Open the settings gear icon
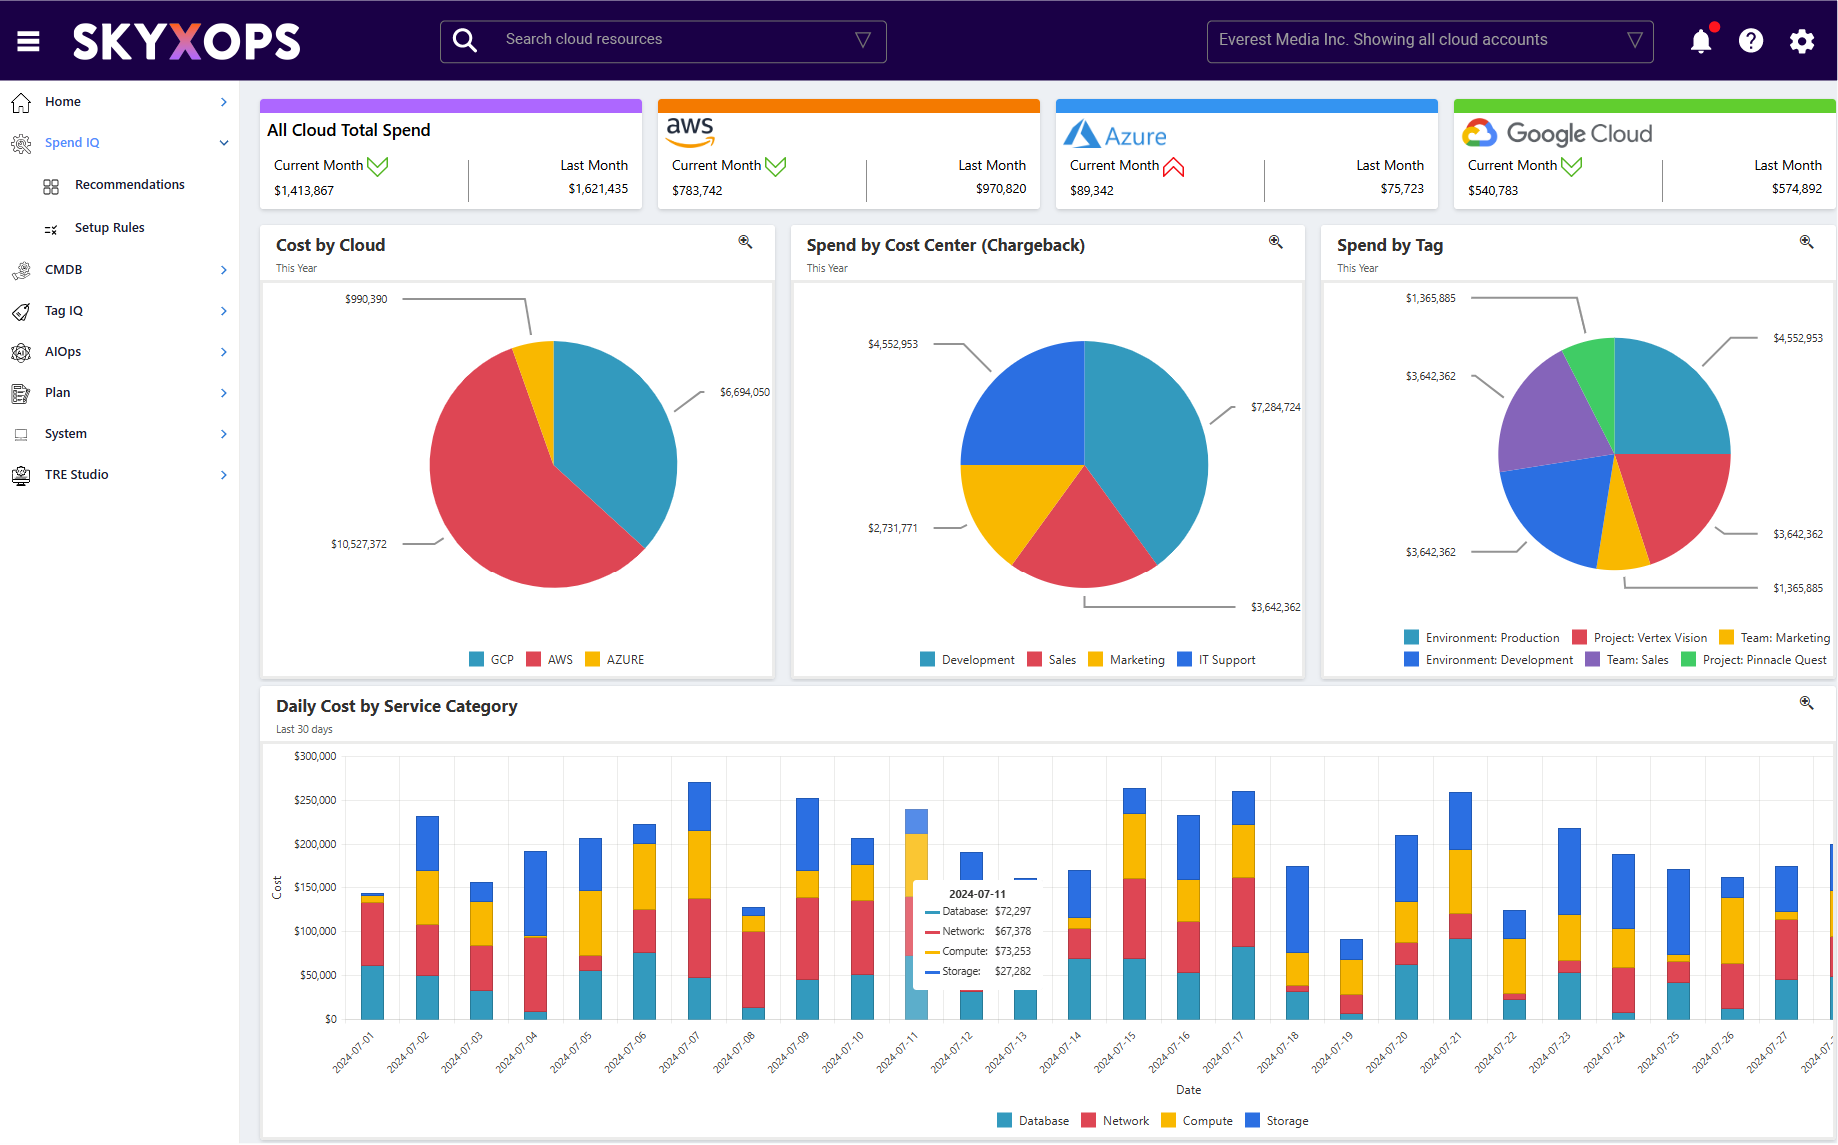 click(1801, 41)
